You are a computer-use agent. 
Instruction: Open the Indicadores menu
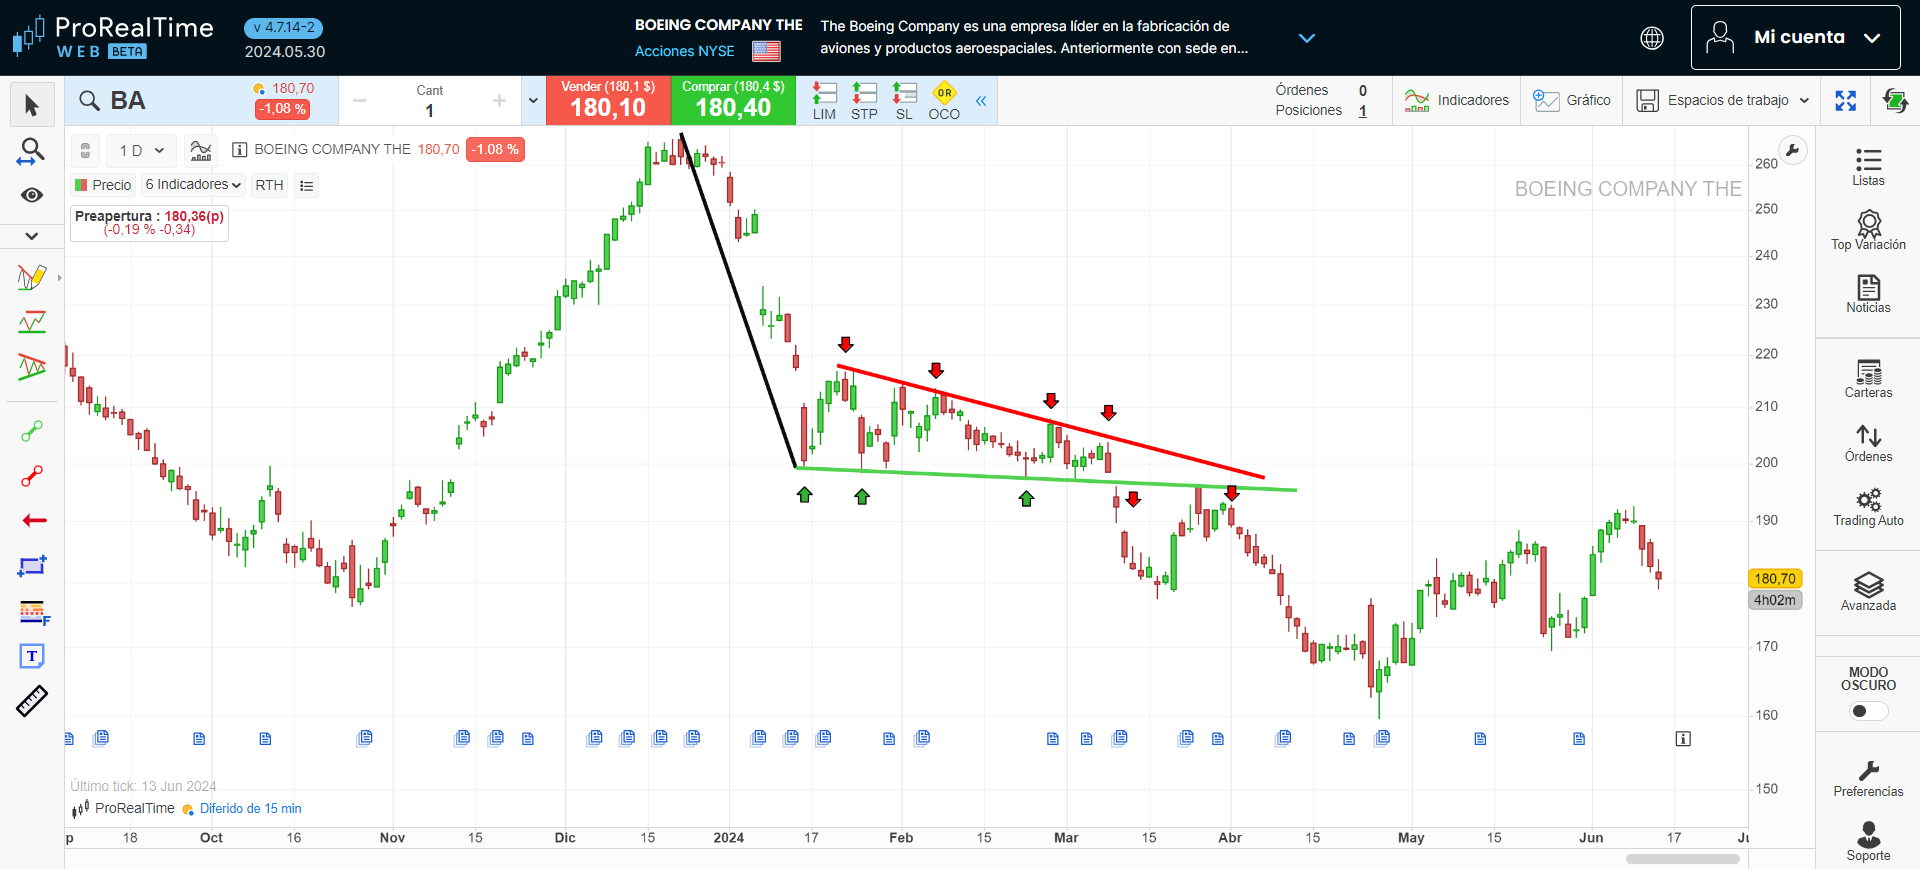[1456, 100]
